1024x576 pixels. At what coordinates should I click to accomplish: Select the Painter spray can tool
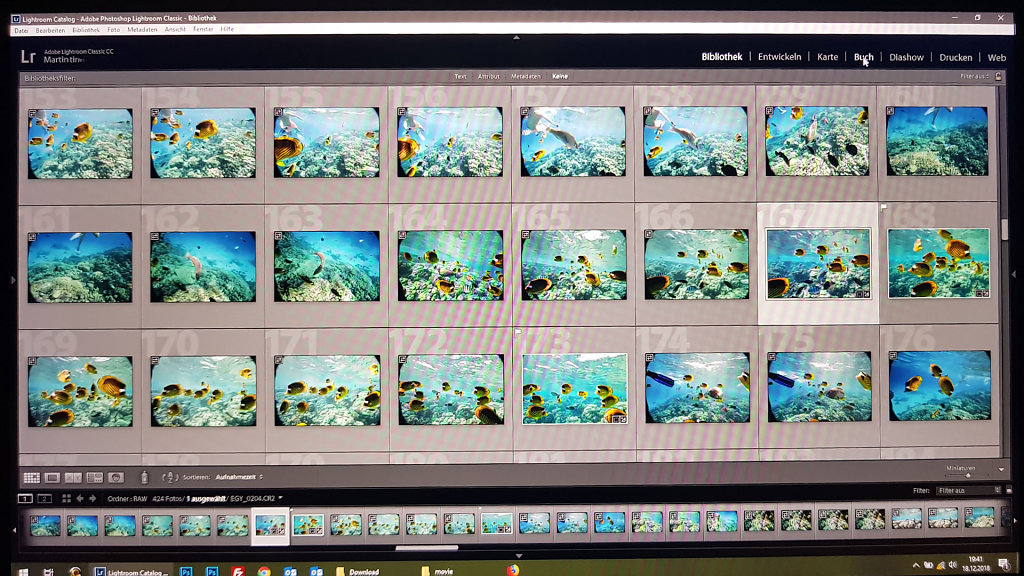[144, 478]
